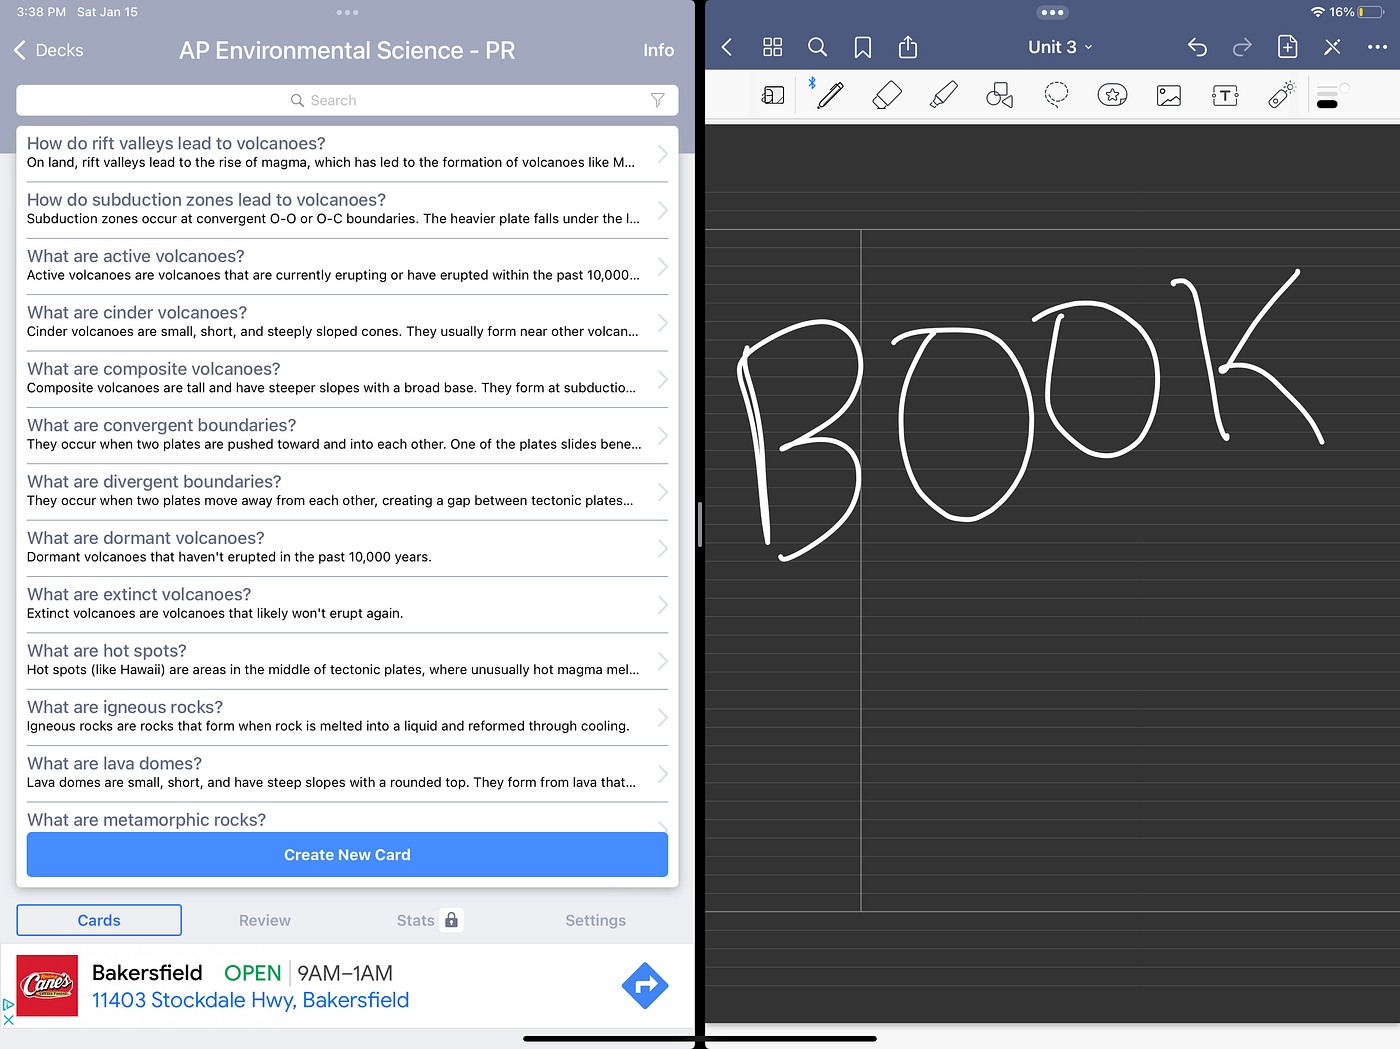Open card 'What are active volcanoes?'
Viewport: 1400px width, 1049px height.
pos(347,266)
